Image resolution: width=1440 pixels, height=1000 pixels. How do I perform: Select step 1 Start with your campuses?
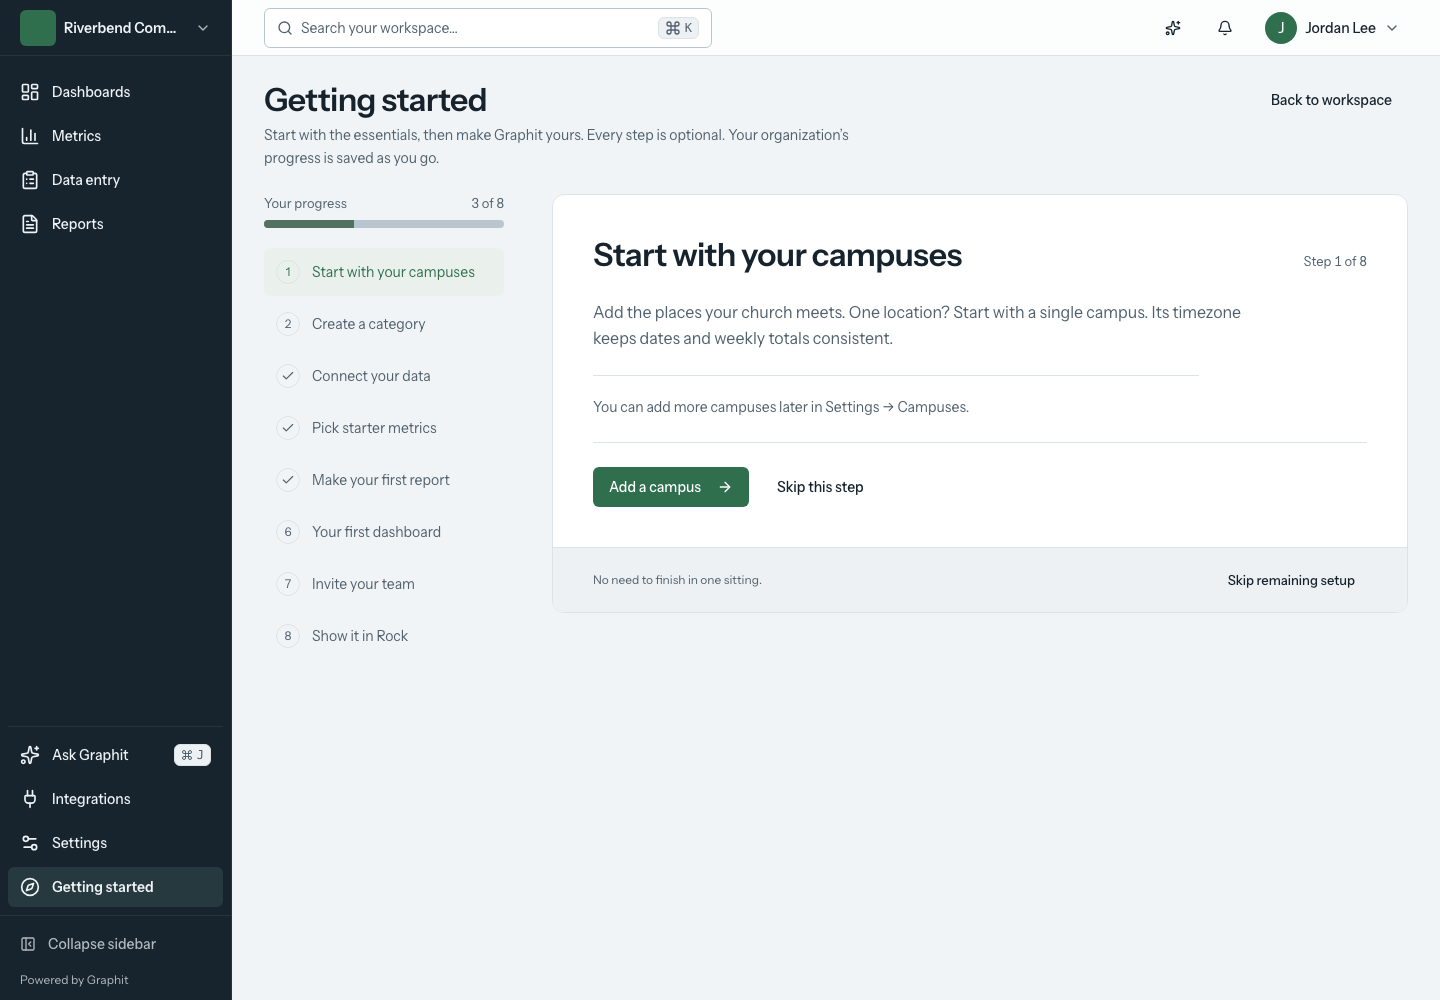tap(384, 272)
